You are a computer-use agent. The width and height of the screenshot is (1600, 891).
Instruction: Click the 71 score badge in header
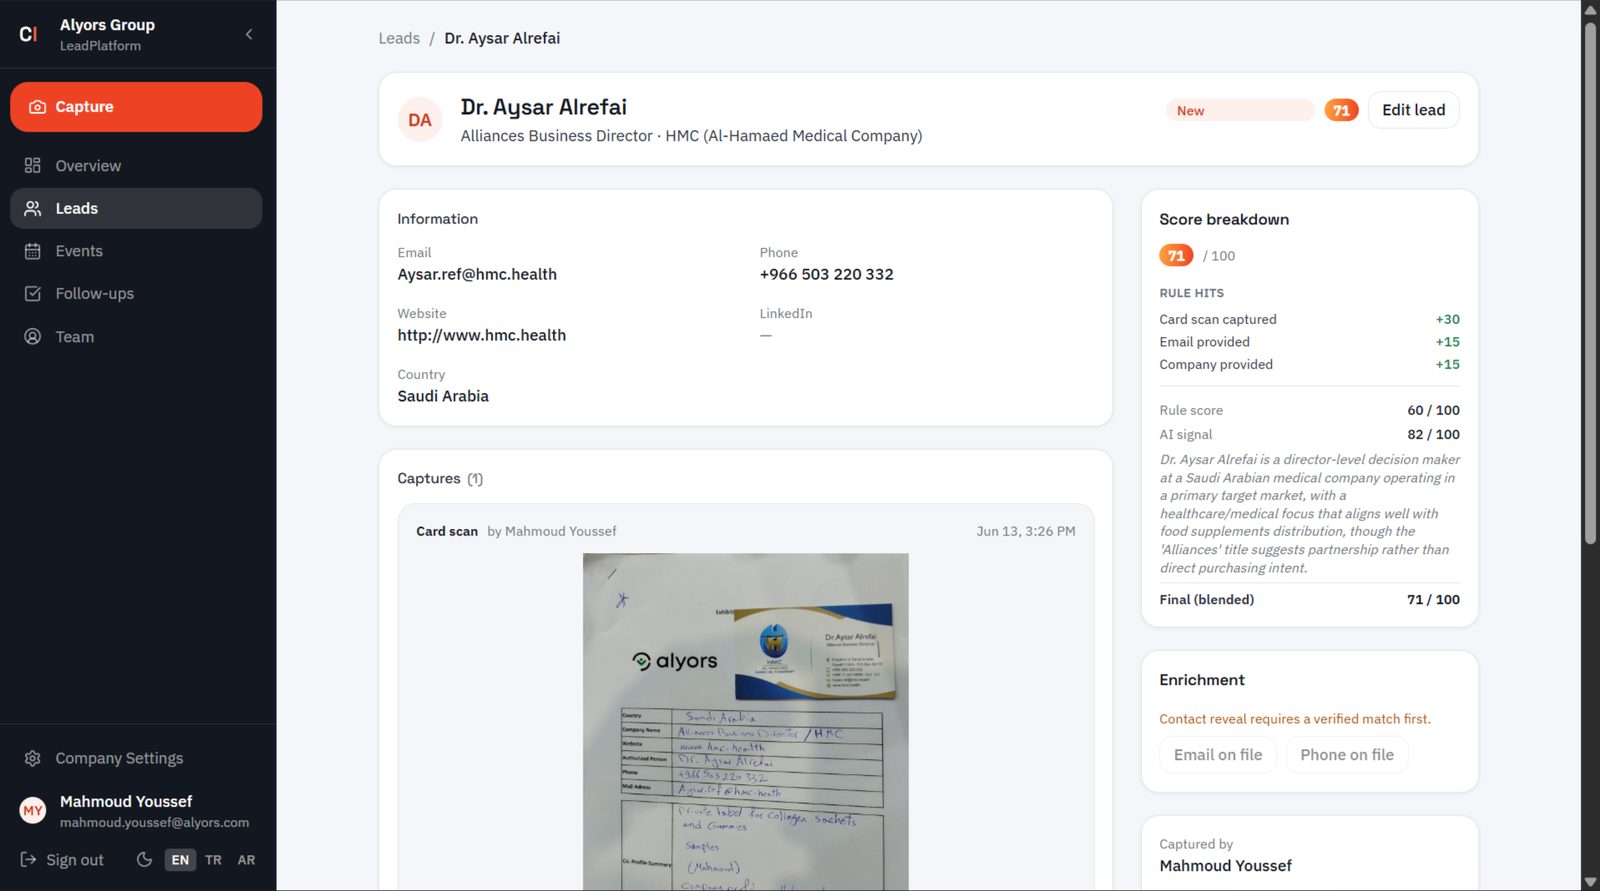(1341, 110)
